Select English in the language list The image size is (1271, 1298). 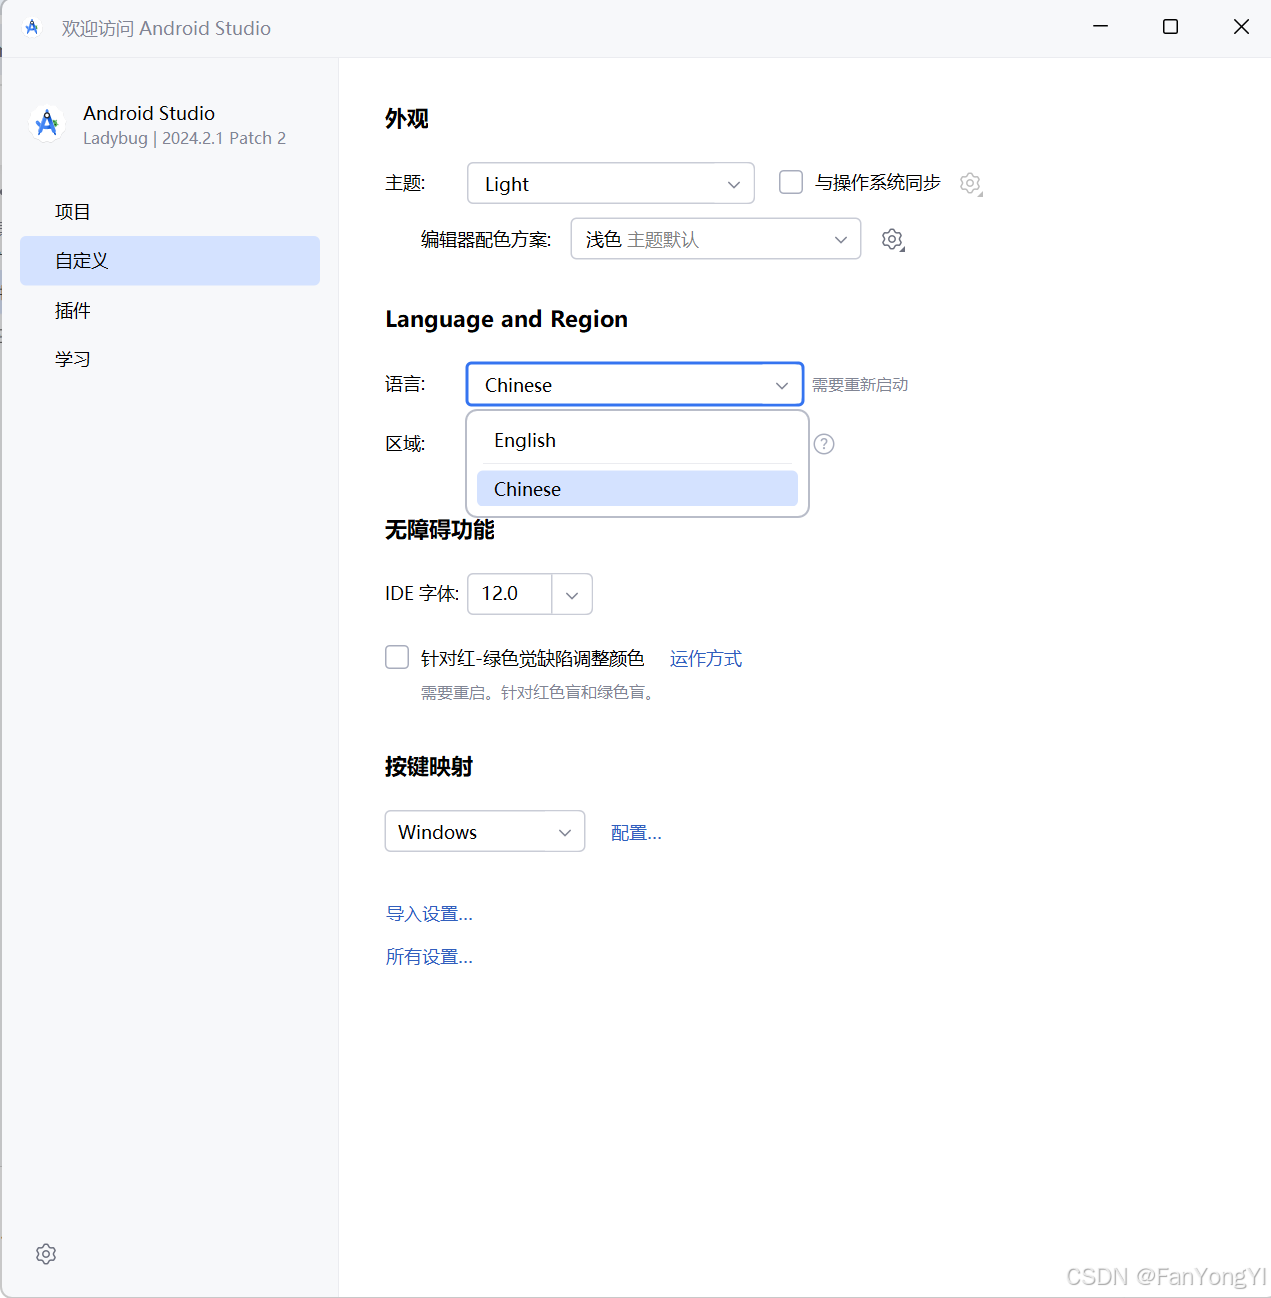pyautogui.click(x=638, y=441)
